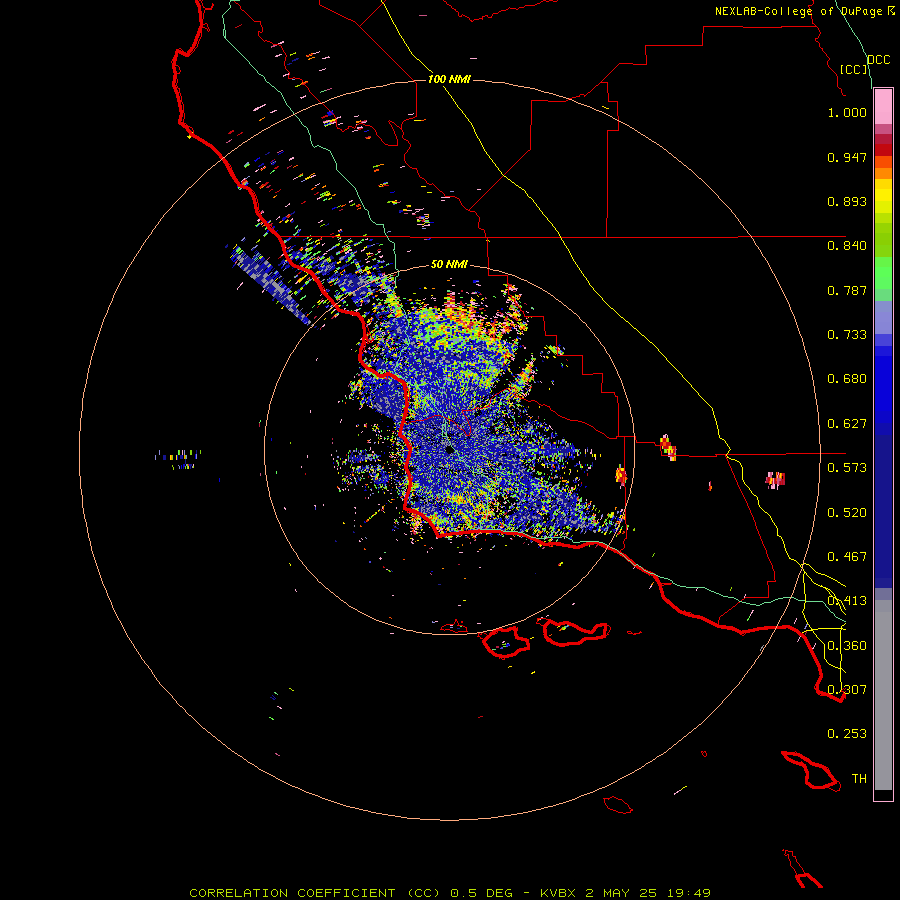Click the DCC label above the color scale
This screenshot has height=900, width=900.
(x=878, y=59)
